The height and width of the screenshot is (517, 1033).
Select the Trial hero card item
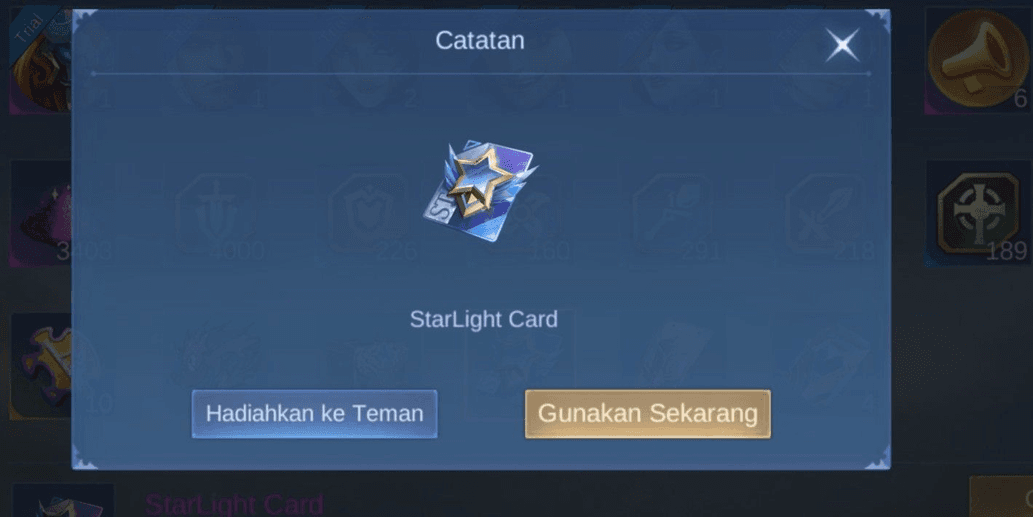click(x=41, y=61)
